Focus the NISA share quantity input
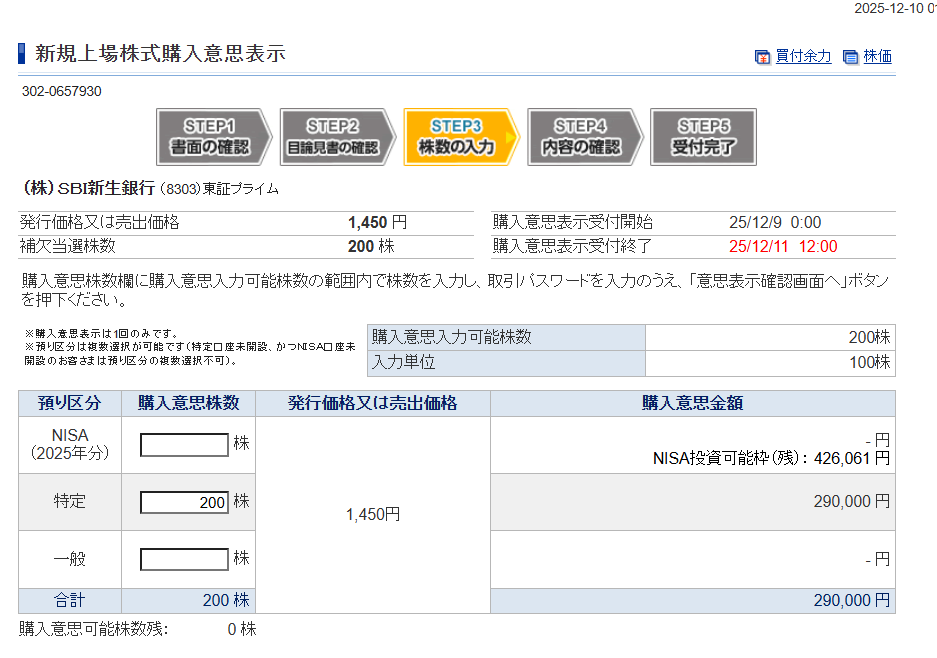 (184, 445)
